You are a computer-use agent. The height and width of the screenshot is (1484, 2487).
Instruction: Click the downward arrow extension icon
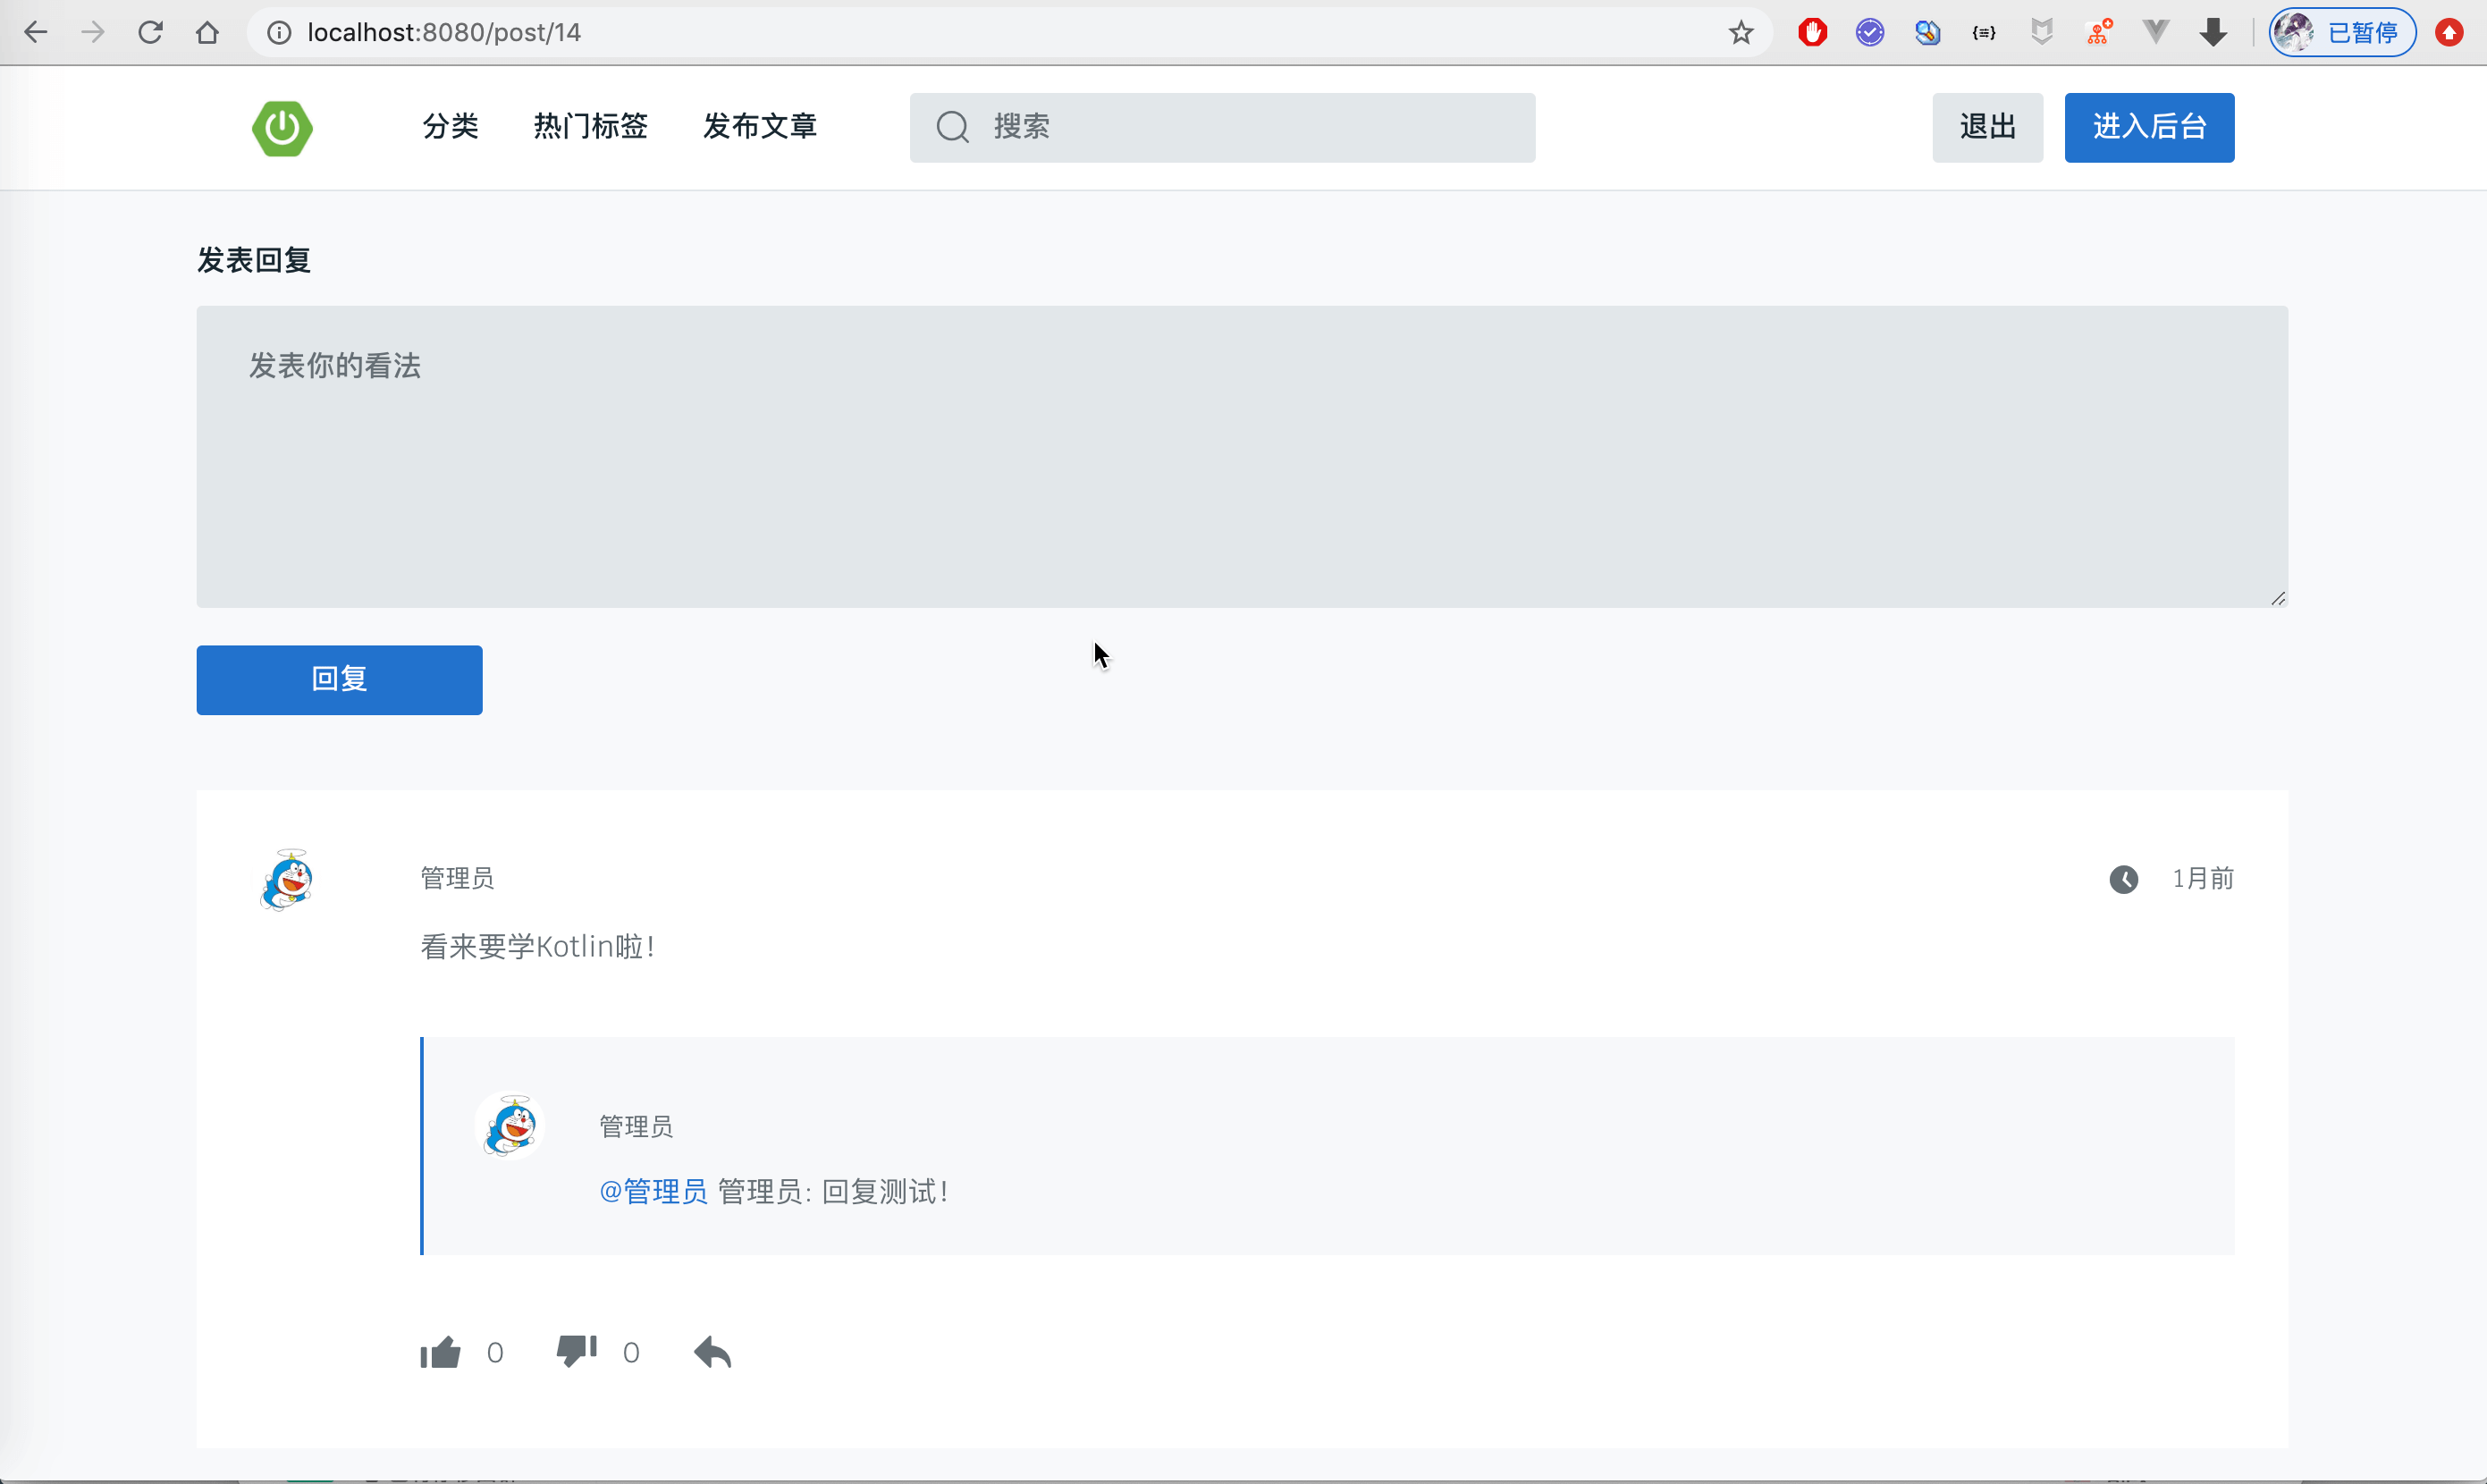pyautogui.click(x=2213, y=33)
